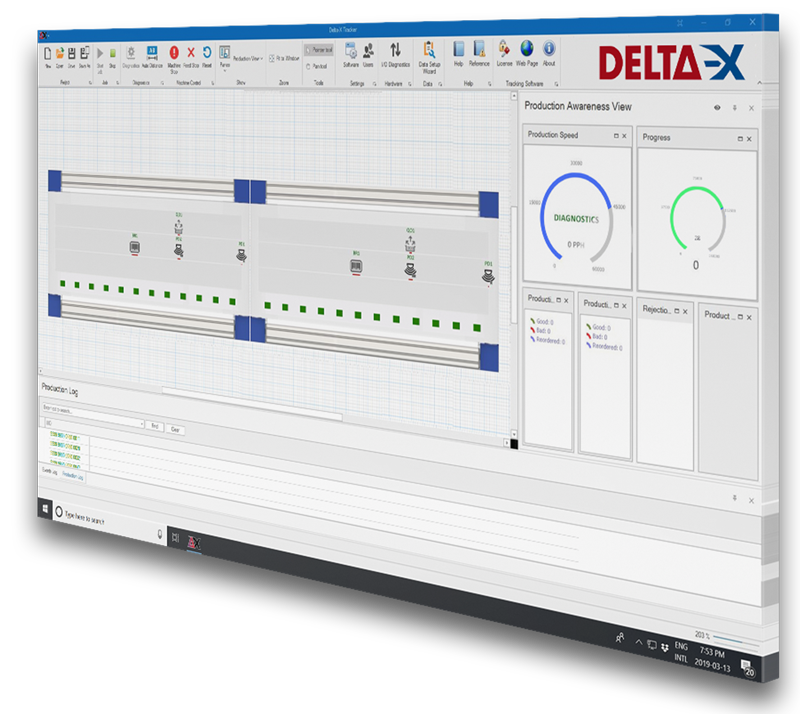
Task: Open the Production View dropdown
Action: [248, 59]
